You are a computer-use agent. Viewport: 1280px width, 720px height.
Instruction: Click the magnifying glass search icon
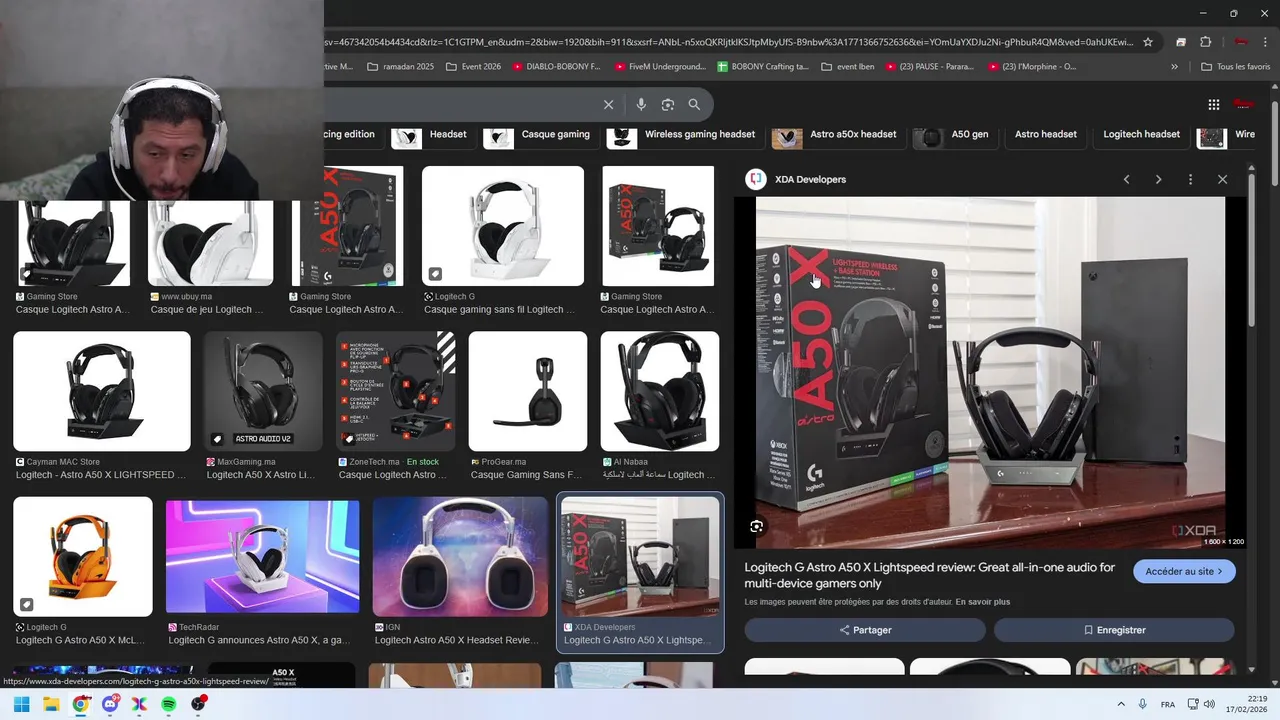pos(694,104)
